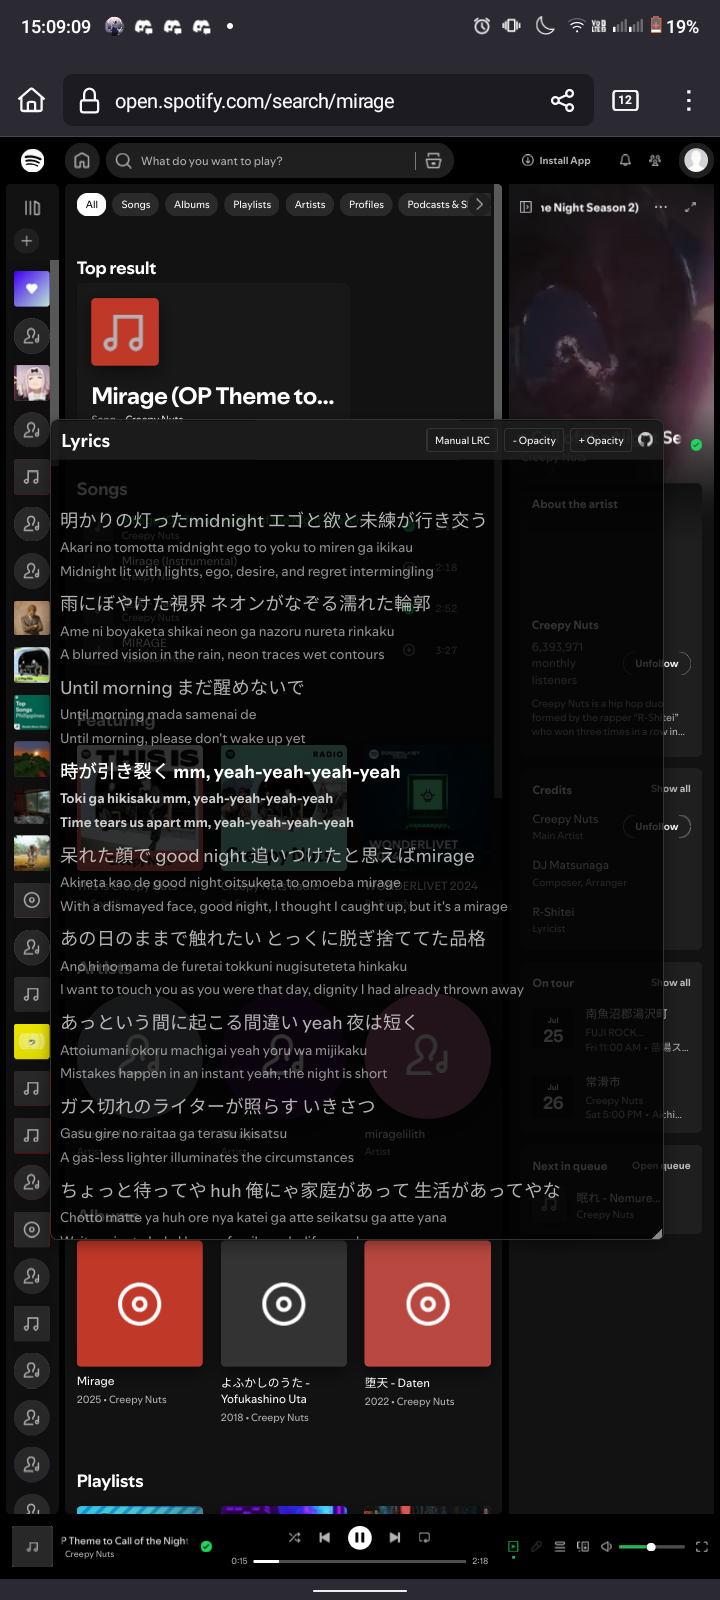Go to Spotify Home
Image resolution: width=720 pixels, height=1600 pixels.
(x=82, y=160)
